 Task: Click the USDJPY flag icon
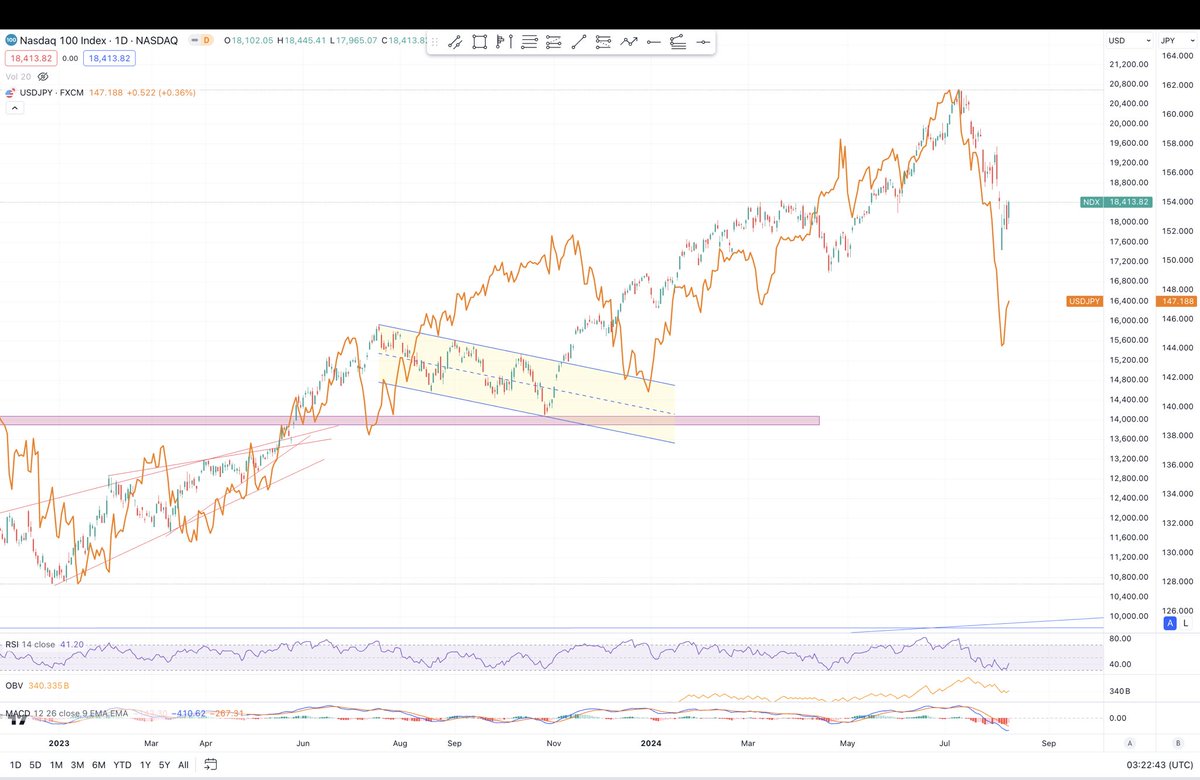[10, 92]
